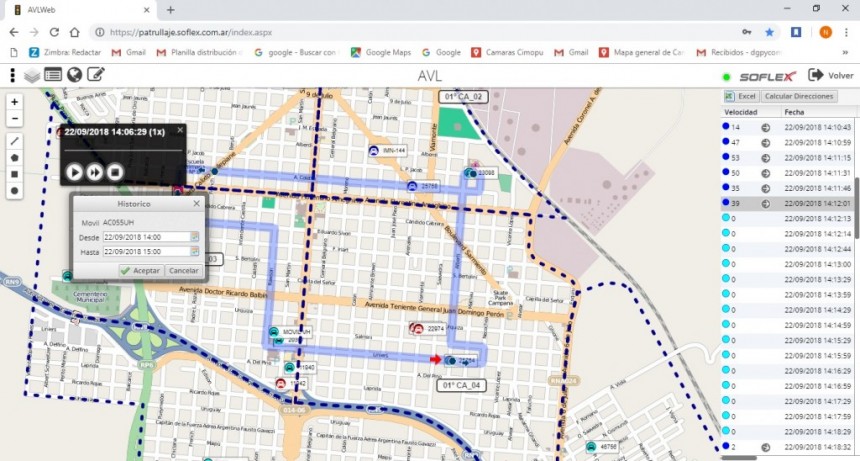
Task: Close the playback timestamp panel
Action: click(180, 130)
